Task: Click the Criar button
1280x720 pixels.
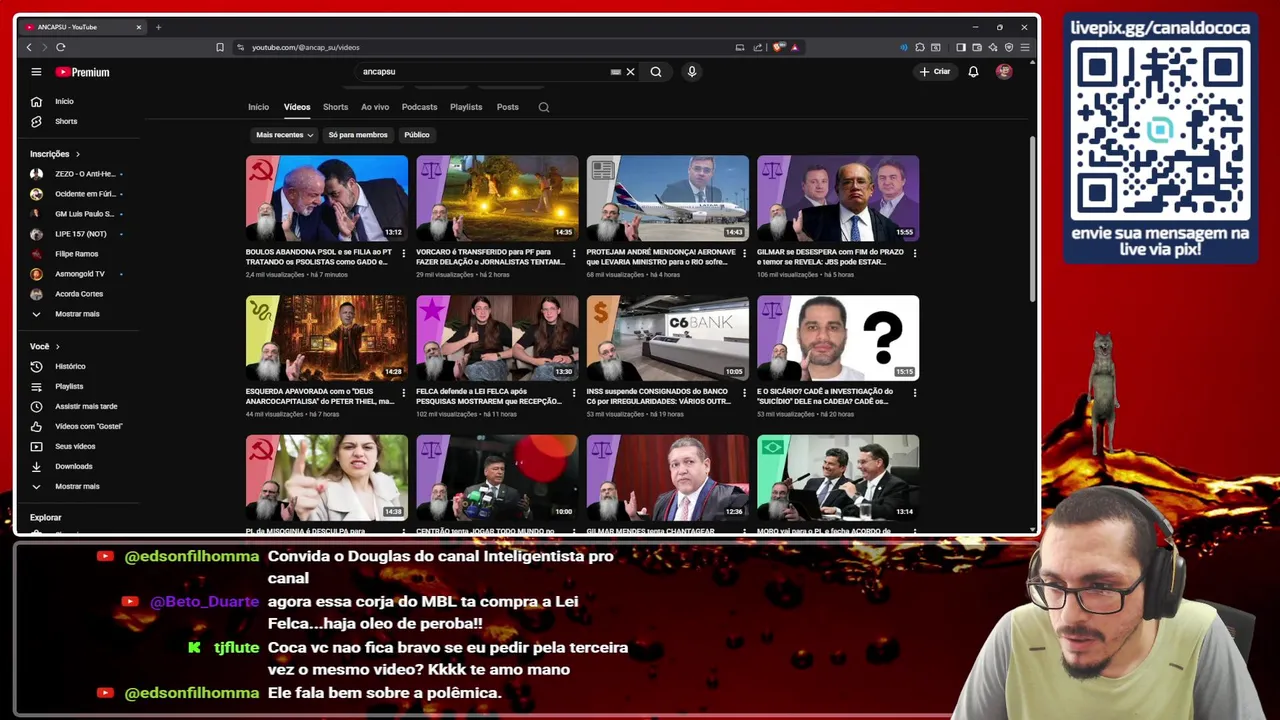Action: click(x=935, y=72)
